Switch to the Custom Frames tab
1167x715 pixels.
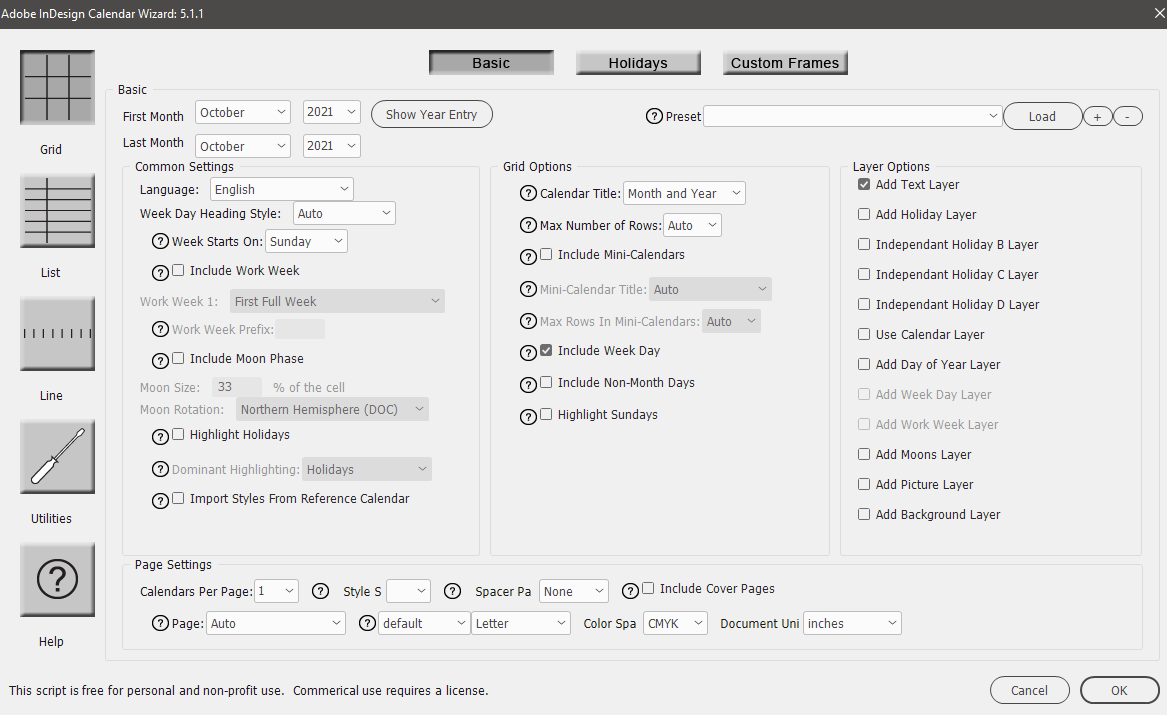pos(784,62)
